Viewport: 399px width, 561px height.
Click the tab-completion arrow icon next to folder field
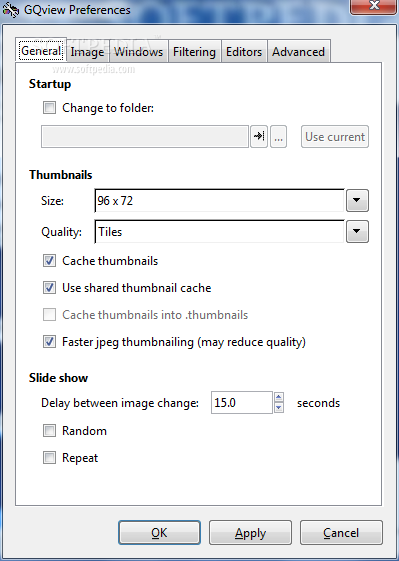tap(259, 136)
